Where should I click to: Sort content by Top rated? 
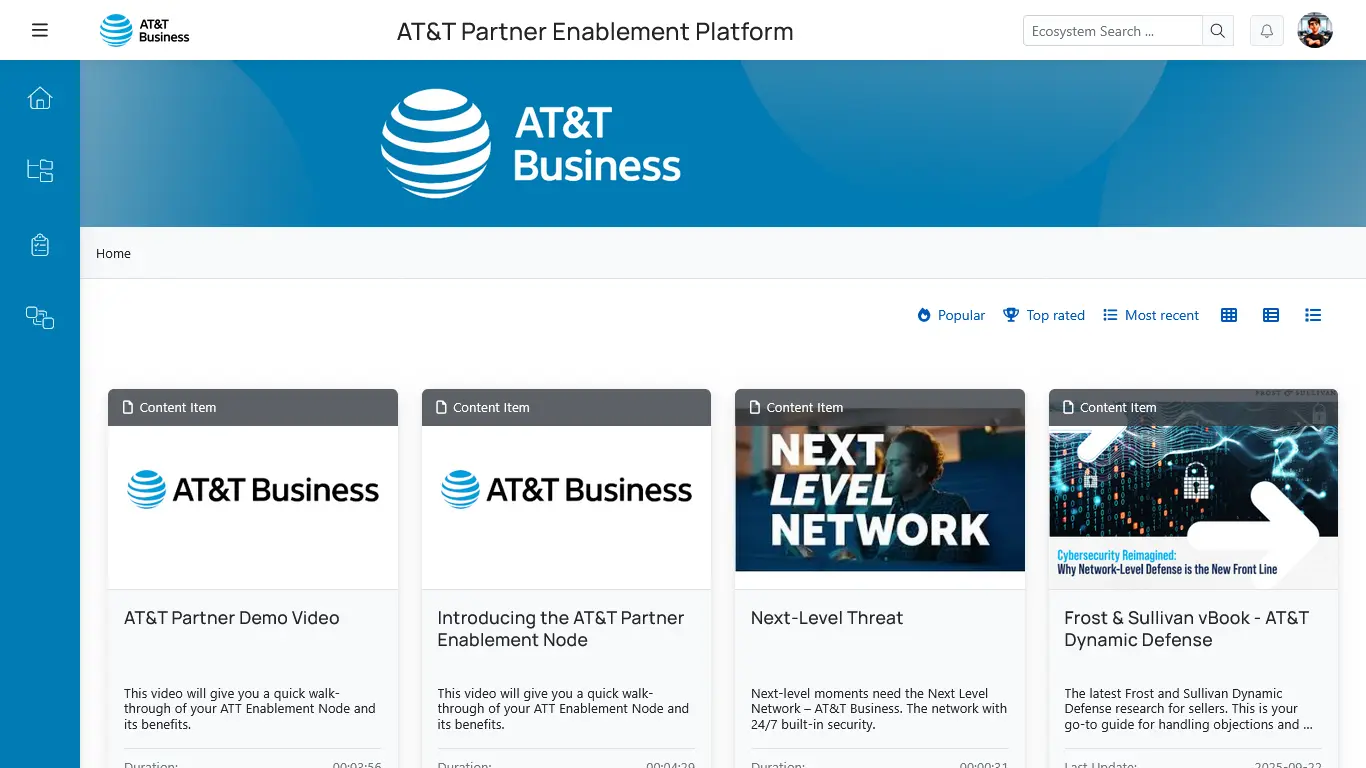(1044, 315)
